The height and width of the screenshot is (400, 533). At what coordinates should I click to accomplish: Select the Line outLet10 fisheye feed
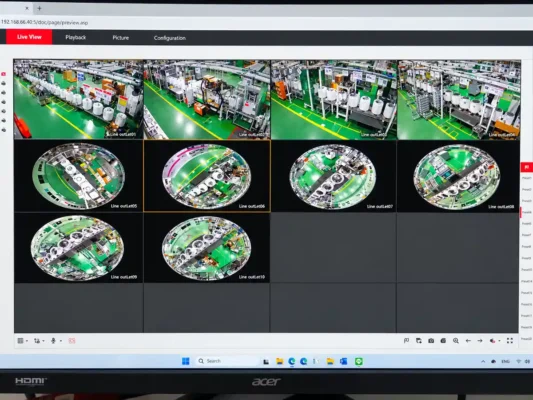[x=207, y=248]
